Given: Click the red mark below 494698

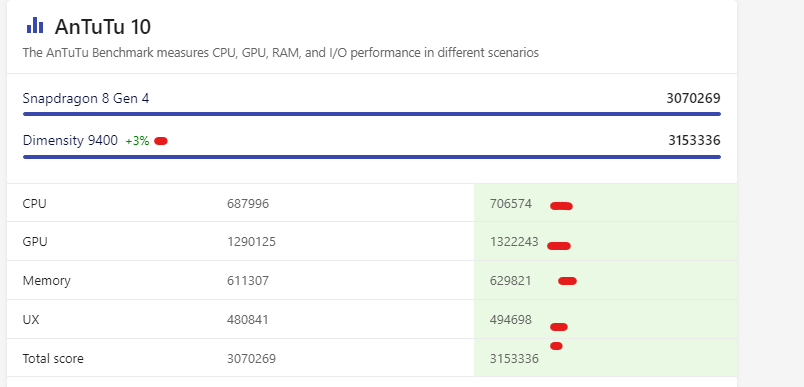Looking at the screenshot, I should pyautogui.click(x=559, y=327).
